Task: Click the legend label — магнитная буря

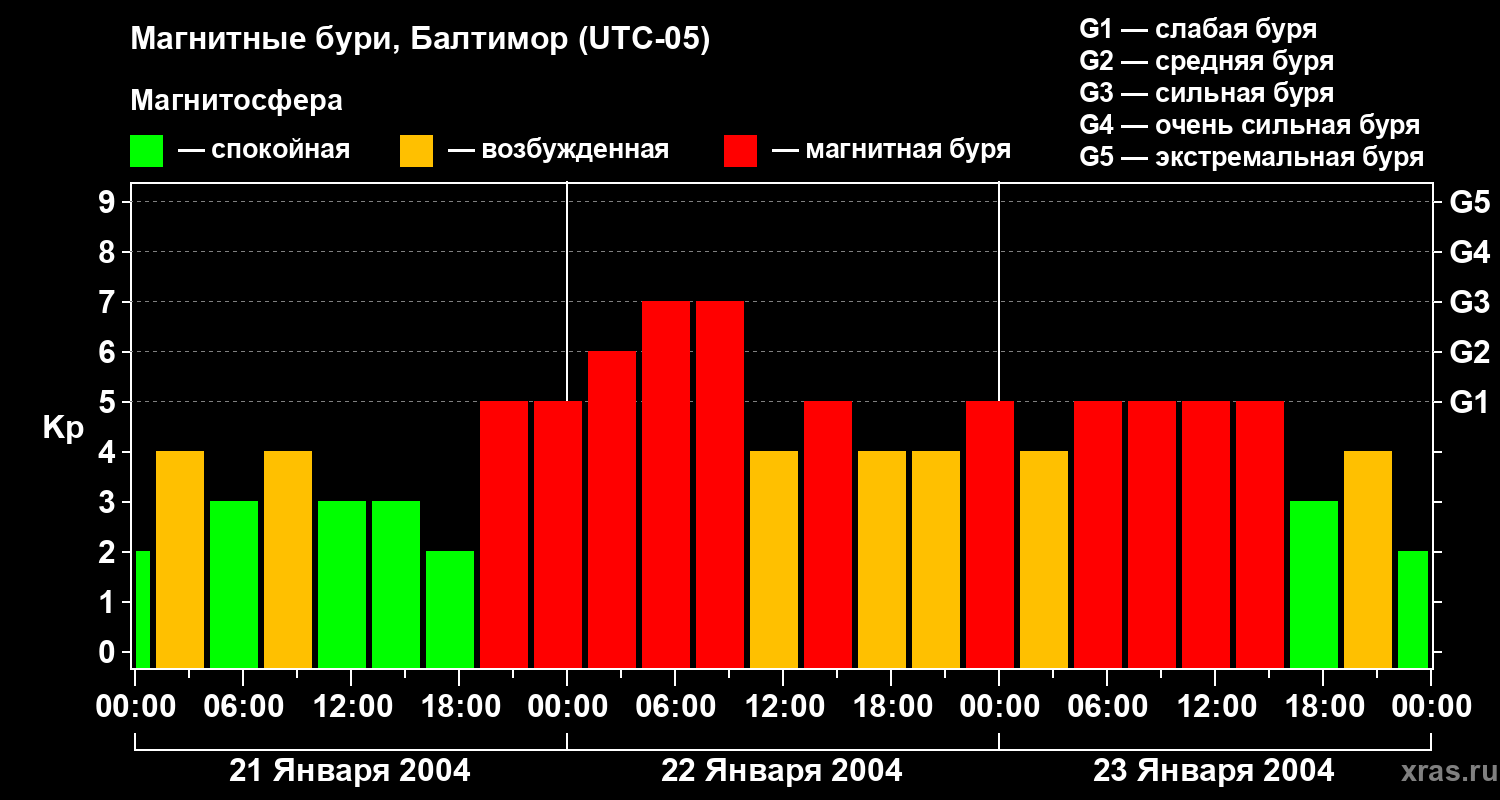Action: pos(891,150)
